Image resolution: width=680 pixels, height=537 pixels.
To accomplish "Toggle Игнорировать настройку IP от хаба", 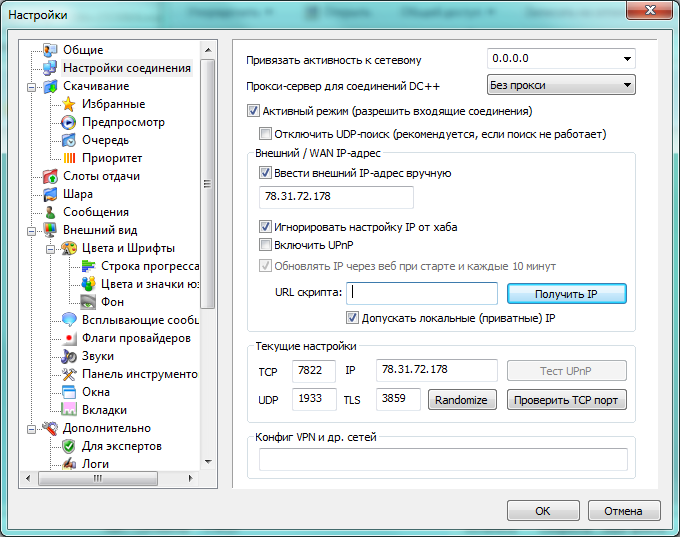I will 265,226.
